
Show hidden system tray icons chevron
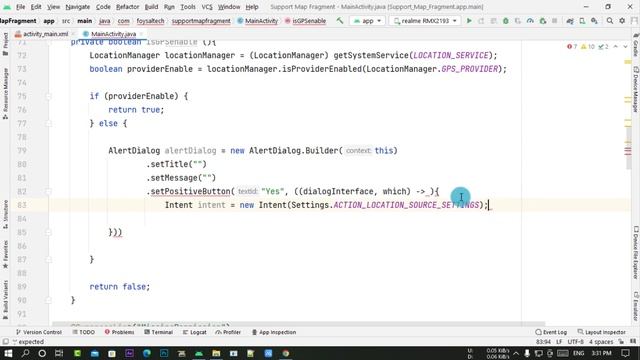(x=516, y=353)
